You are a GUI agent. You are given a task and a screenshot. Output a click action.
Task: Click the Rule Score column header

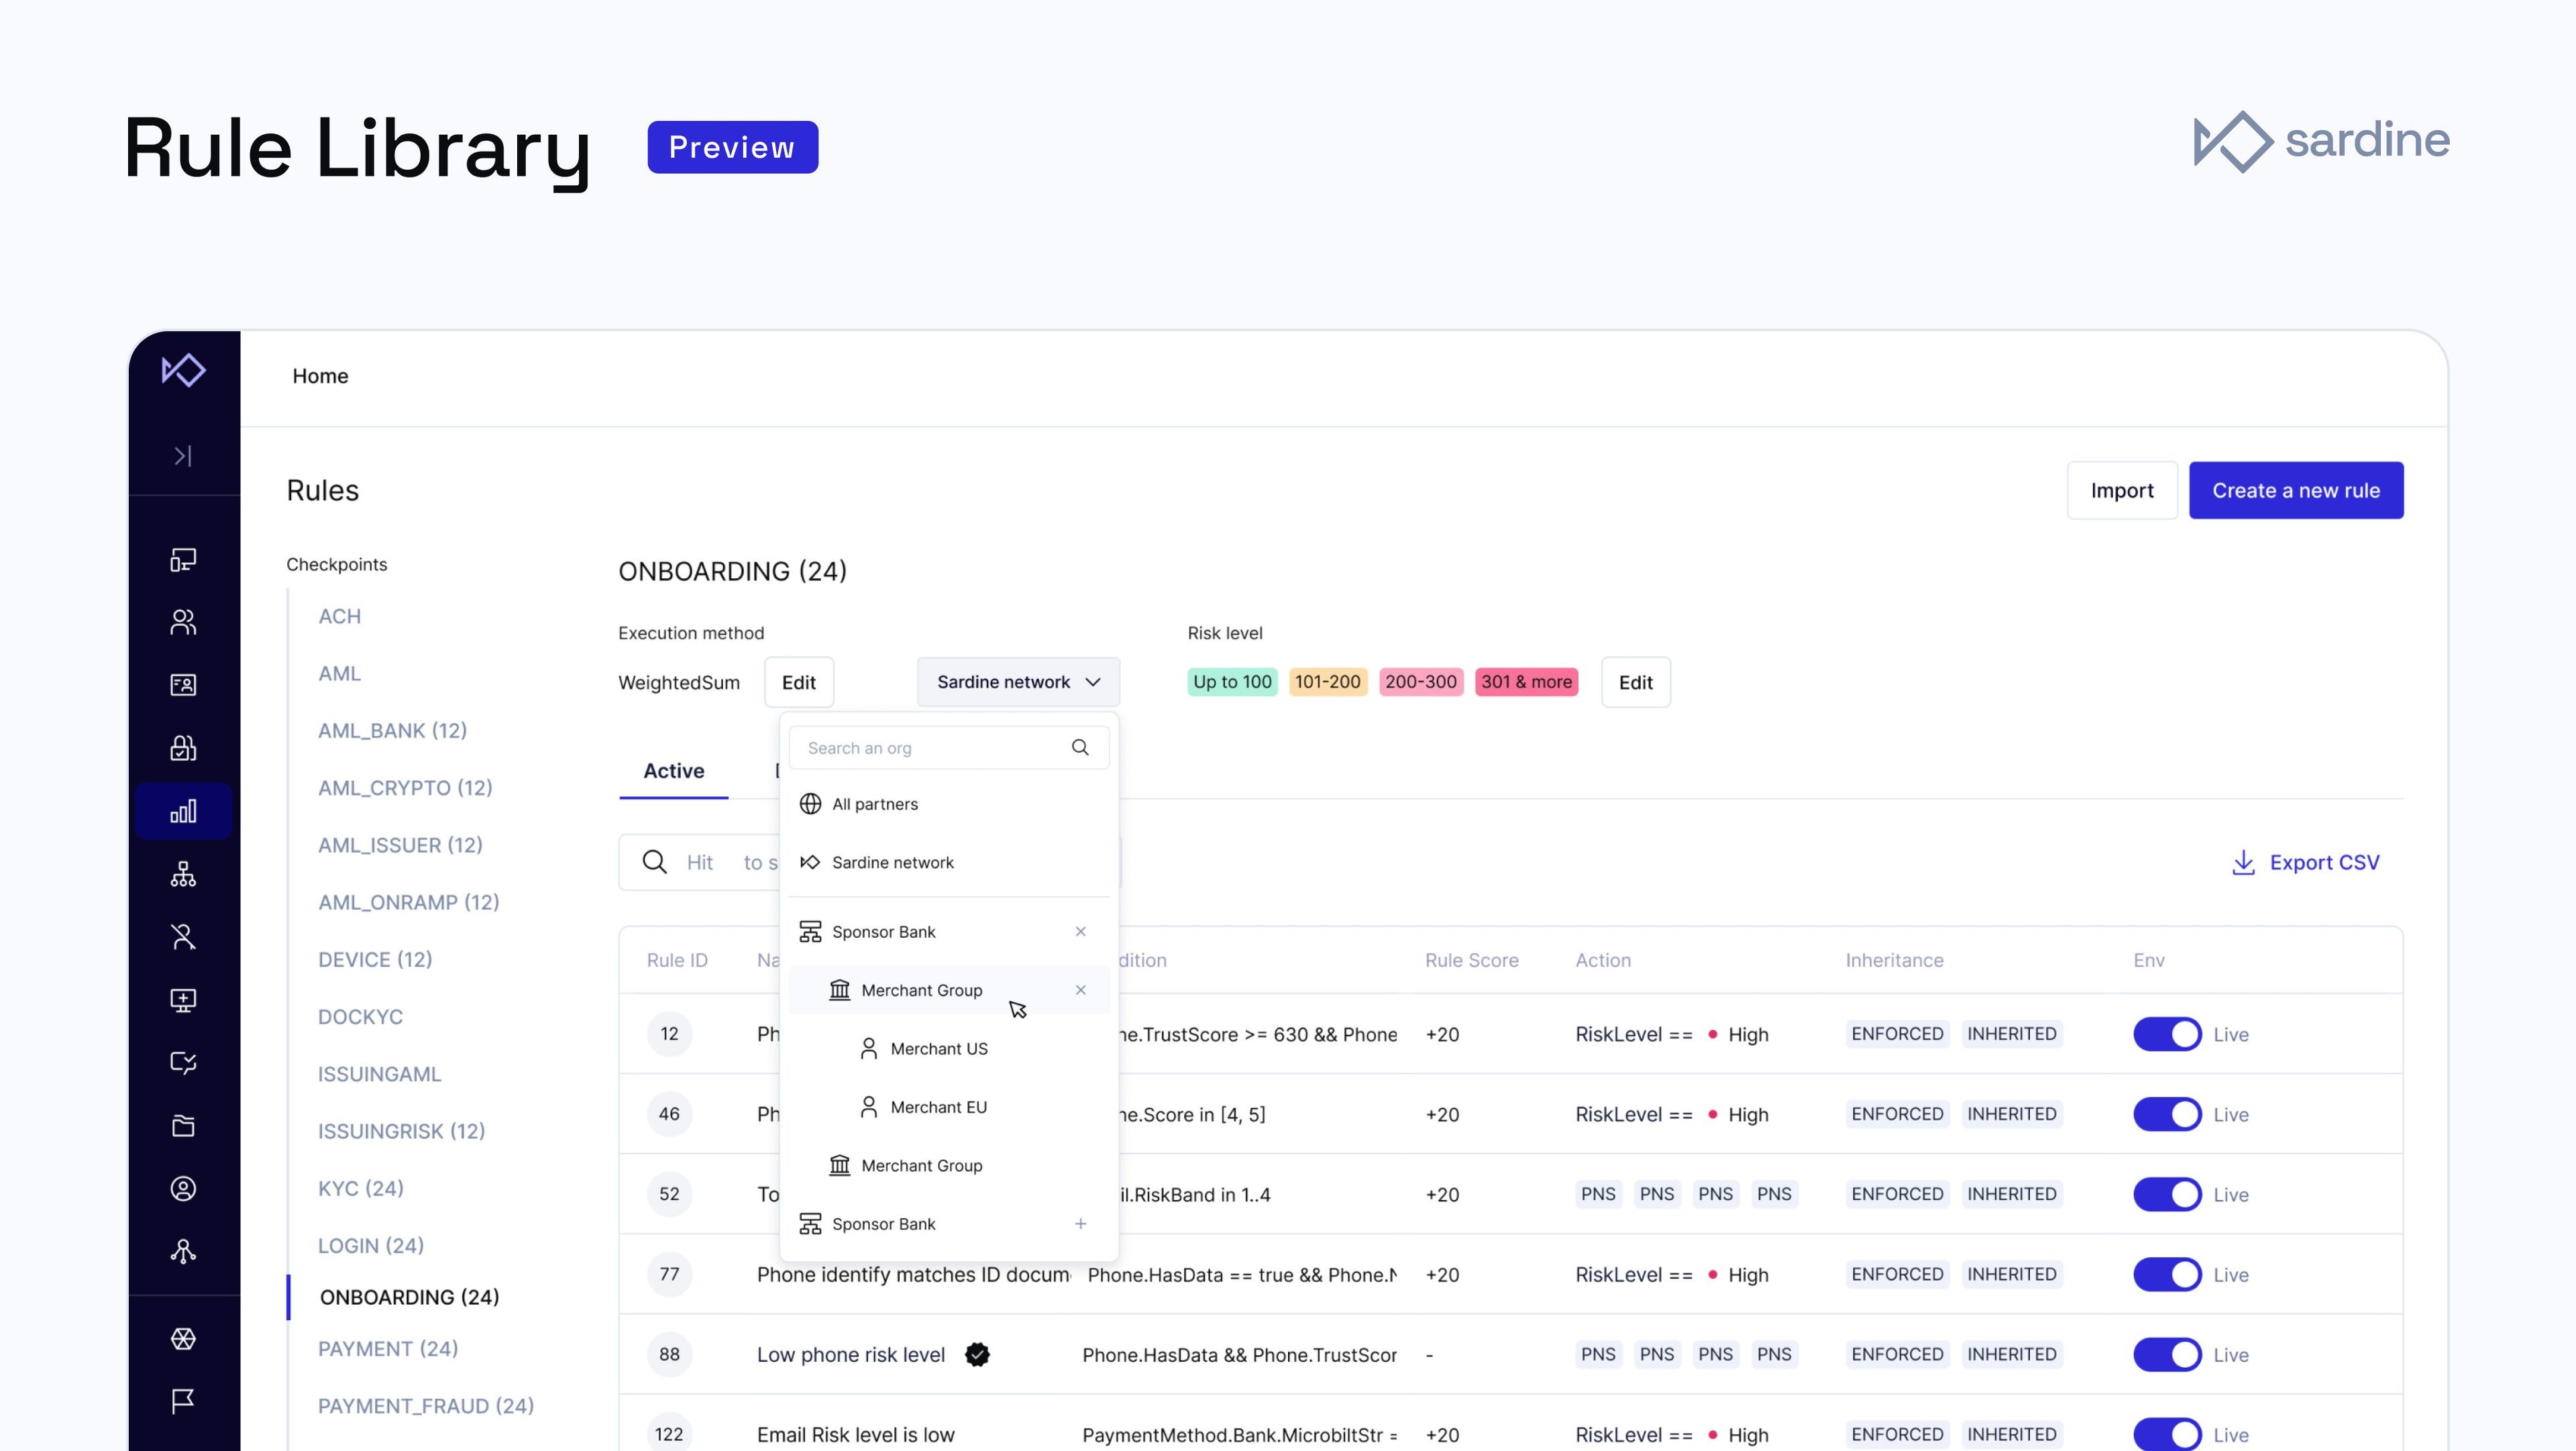coord(1471,960)
